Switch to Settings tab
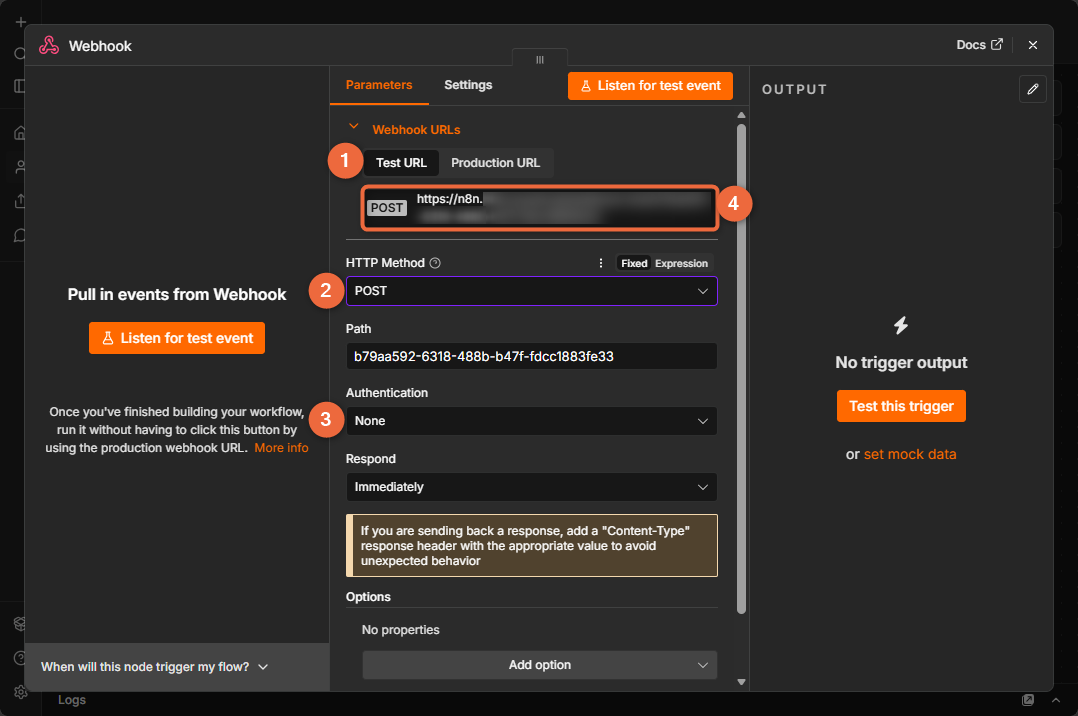 click(x=468, y=85)
